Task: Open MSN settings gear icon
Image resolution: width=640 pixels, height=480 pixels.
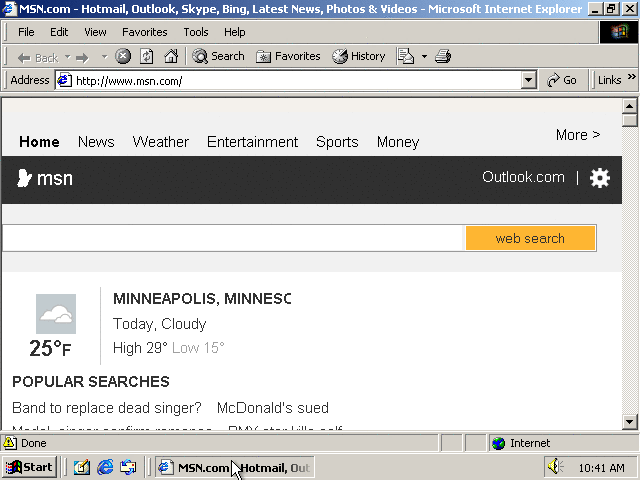Action: coord(600,178)
